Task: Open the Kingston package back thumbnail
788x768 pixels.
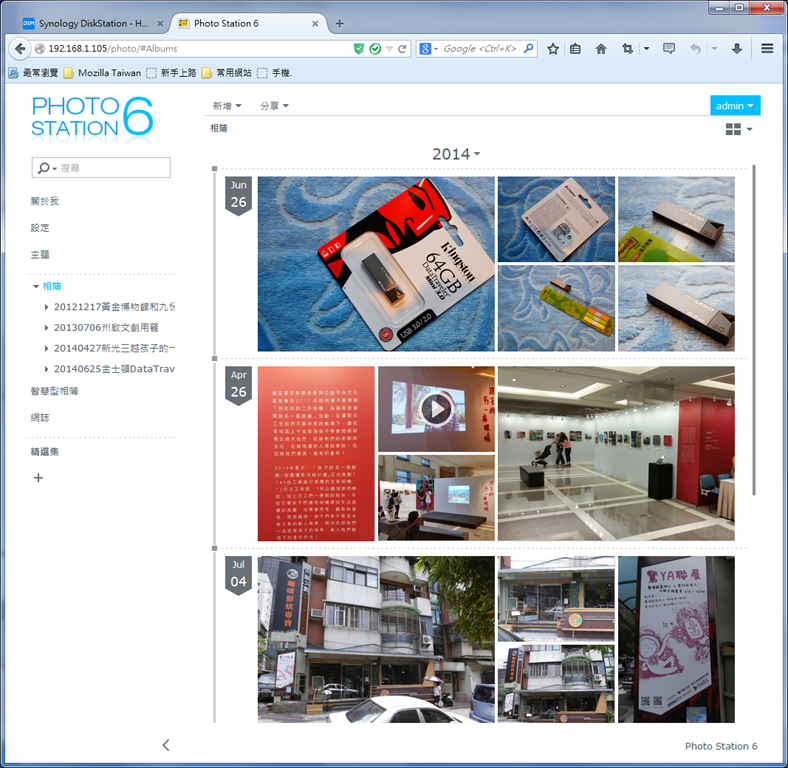Action: pyautogui.click(x=556, y=219)
